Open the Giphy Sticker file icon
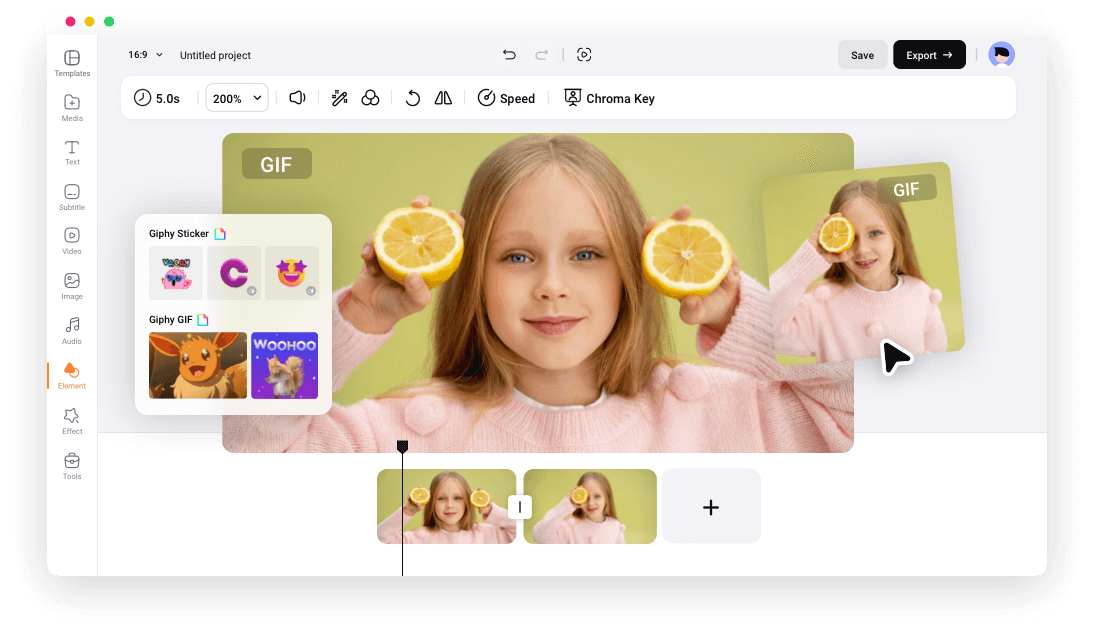 tap(220, 234)
